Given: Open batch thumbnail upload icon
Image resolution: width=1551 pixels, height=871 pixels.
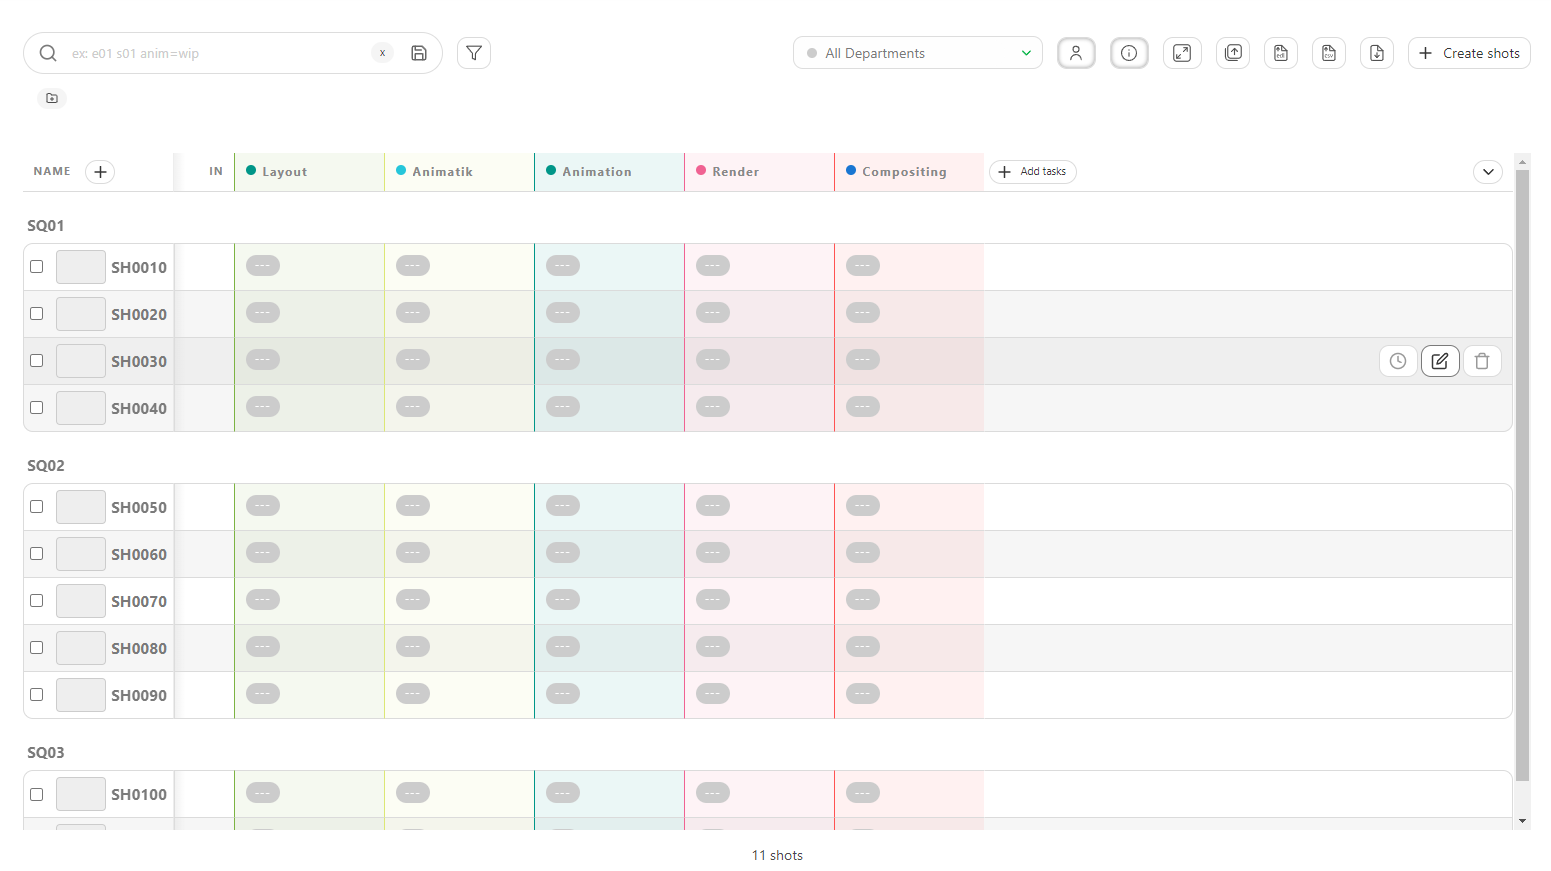Looking at the screenshot, I should [1233, 53].
